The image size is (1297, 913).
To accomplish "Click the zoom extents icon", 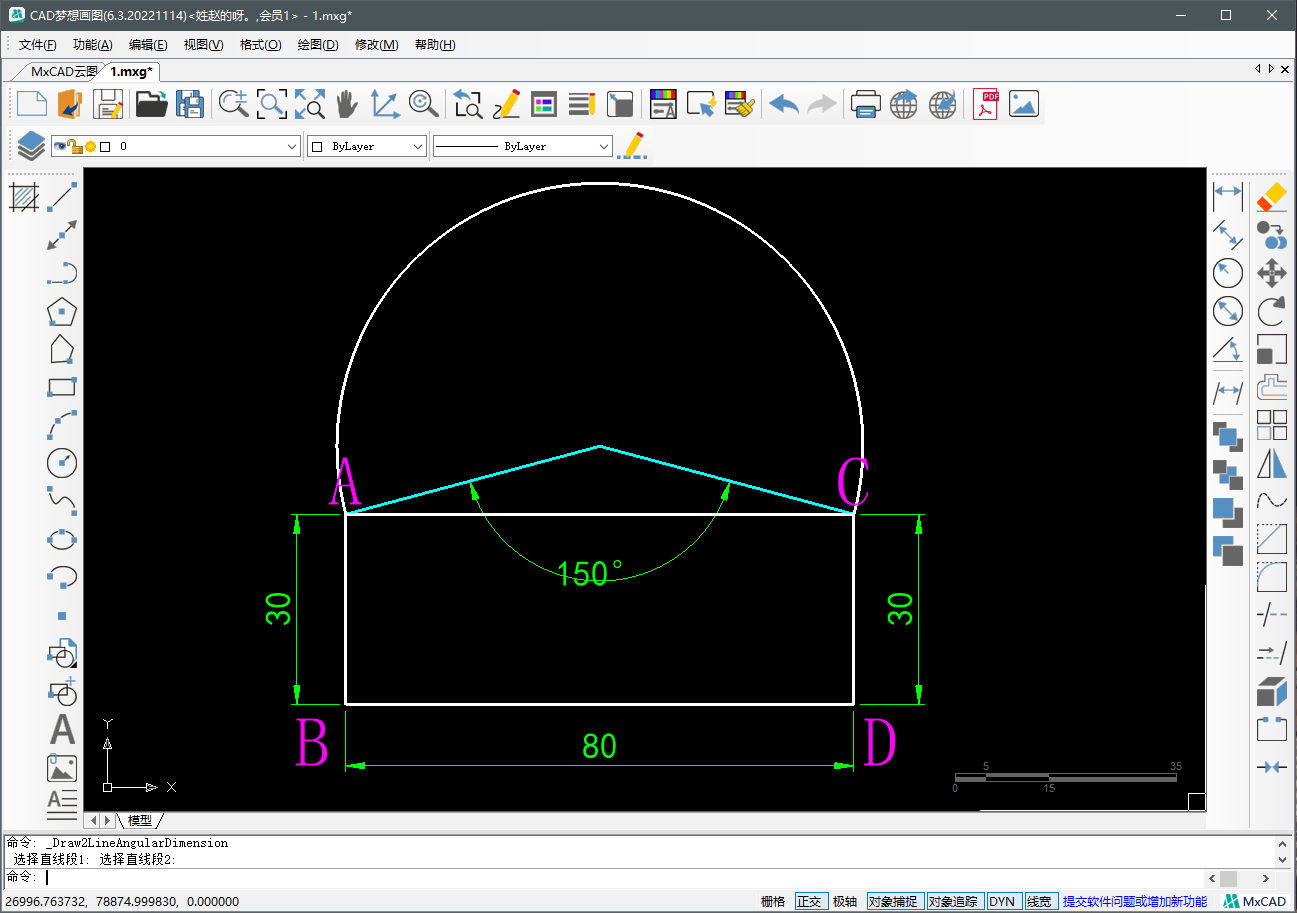I will [x=310, y=104].
